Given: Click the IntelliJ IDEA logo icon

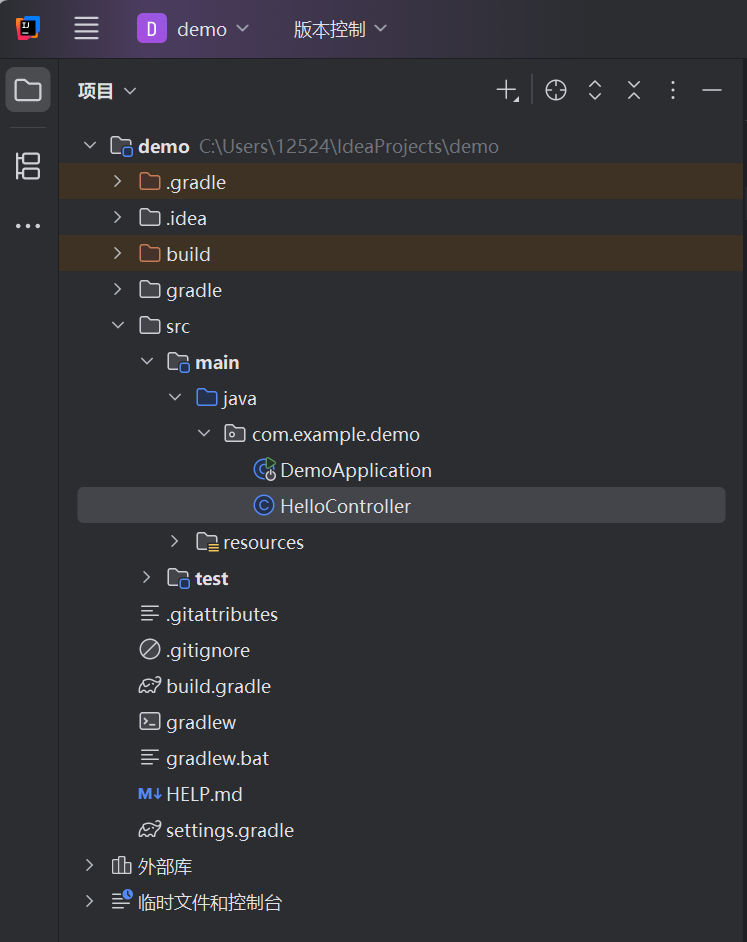Looking at the screenshot, I should click(x=27, y=28).
